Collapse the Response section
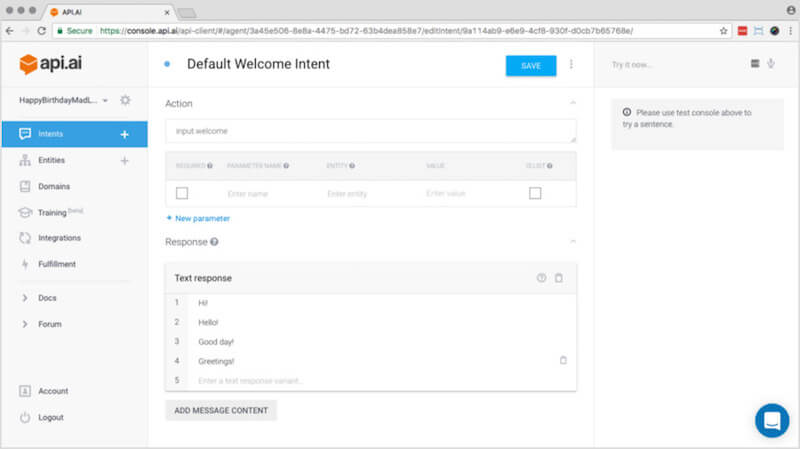Viewport: 800px width, 449px height. [572, 241]
